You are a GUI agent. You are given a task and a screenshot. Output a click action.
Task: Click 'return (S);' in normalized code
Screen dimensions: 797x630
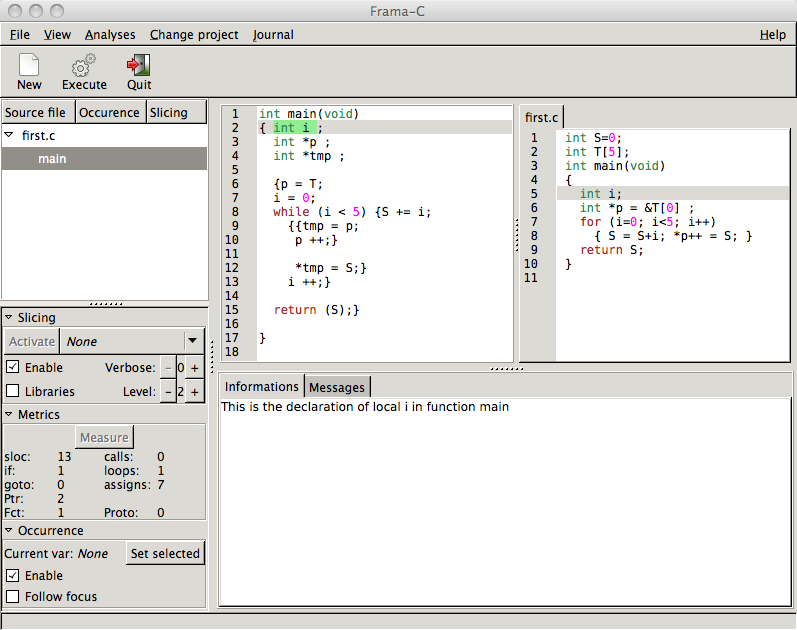(x=315, y=310)
